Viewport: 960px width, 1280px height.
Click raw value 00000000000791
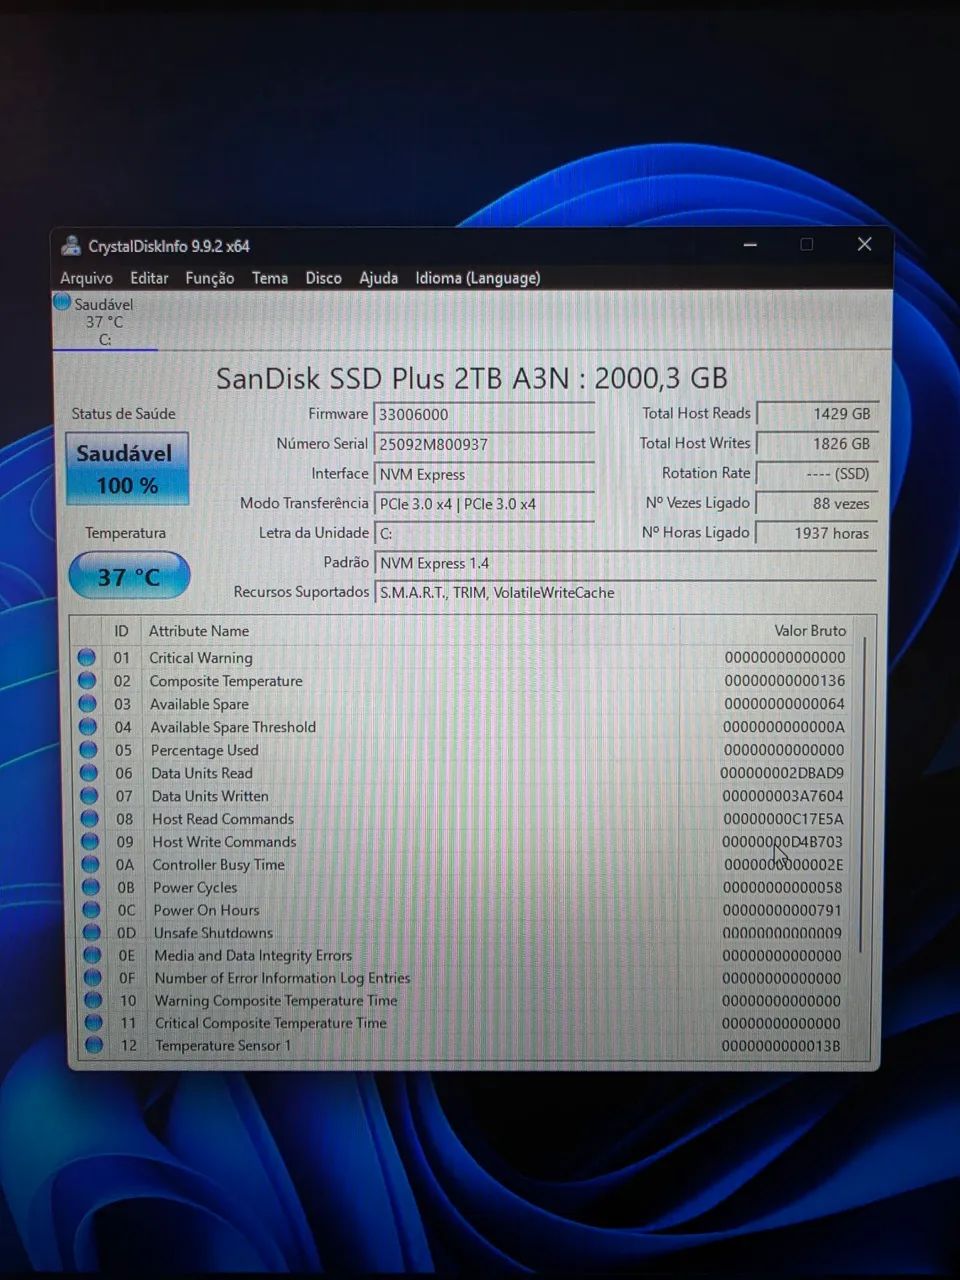783,910
